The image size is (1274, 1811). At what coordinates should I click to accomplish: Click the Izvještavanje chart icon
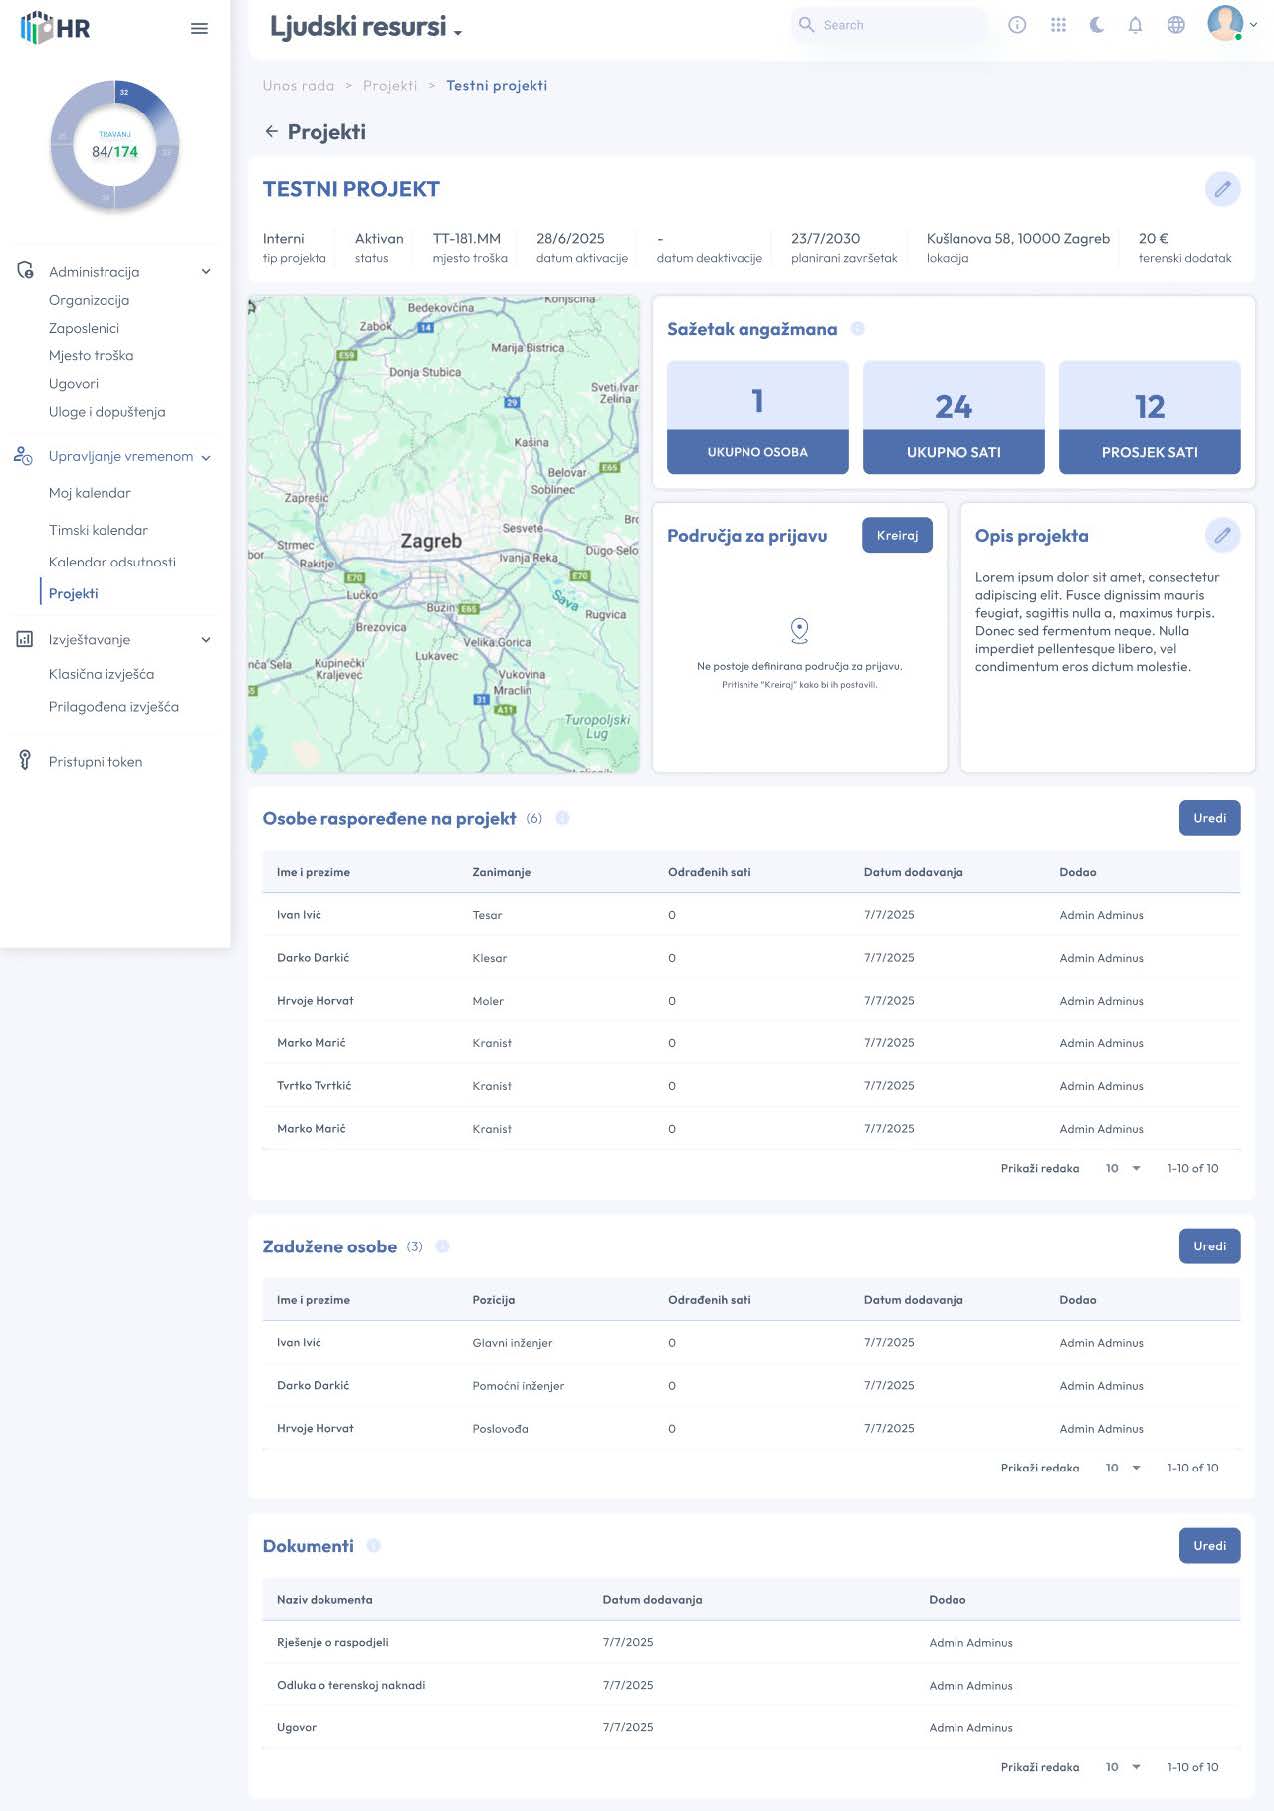pos(25,639)
